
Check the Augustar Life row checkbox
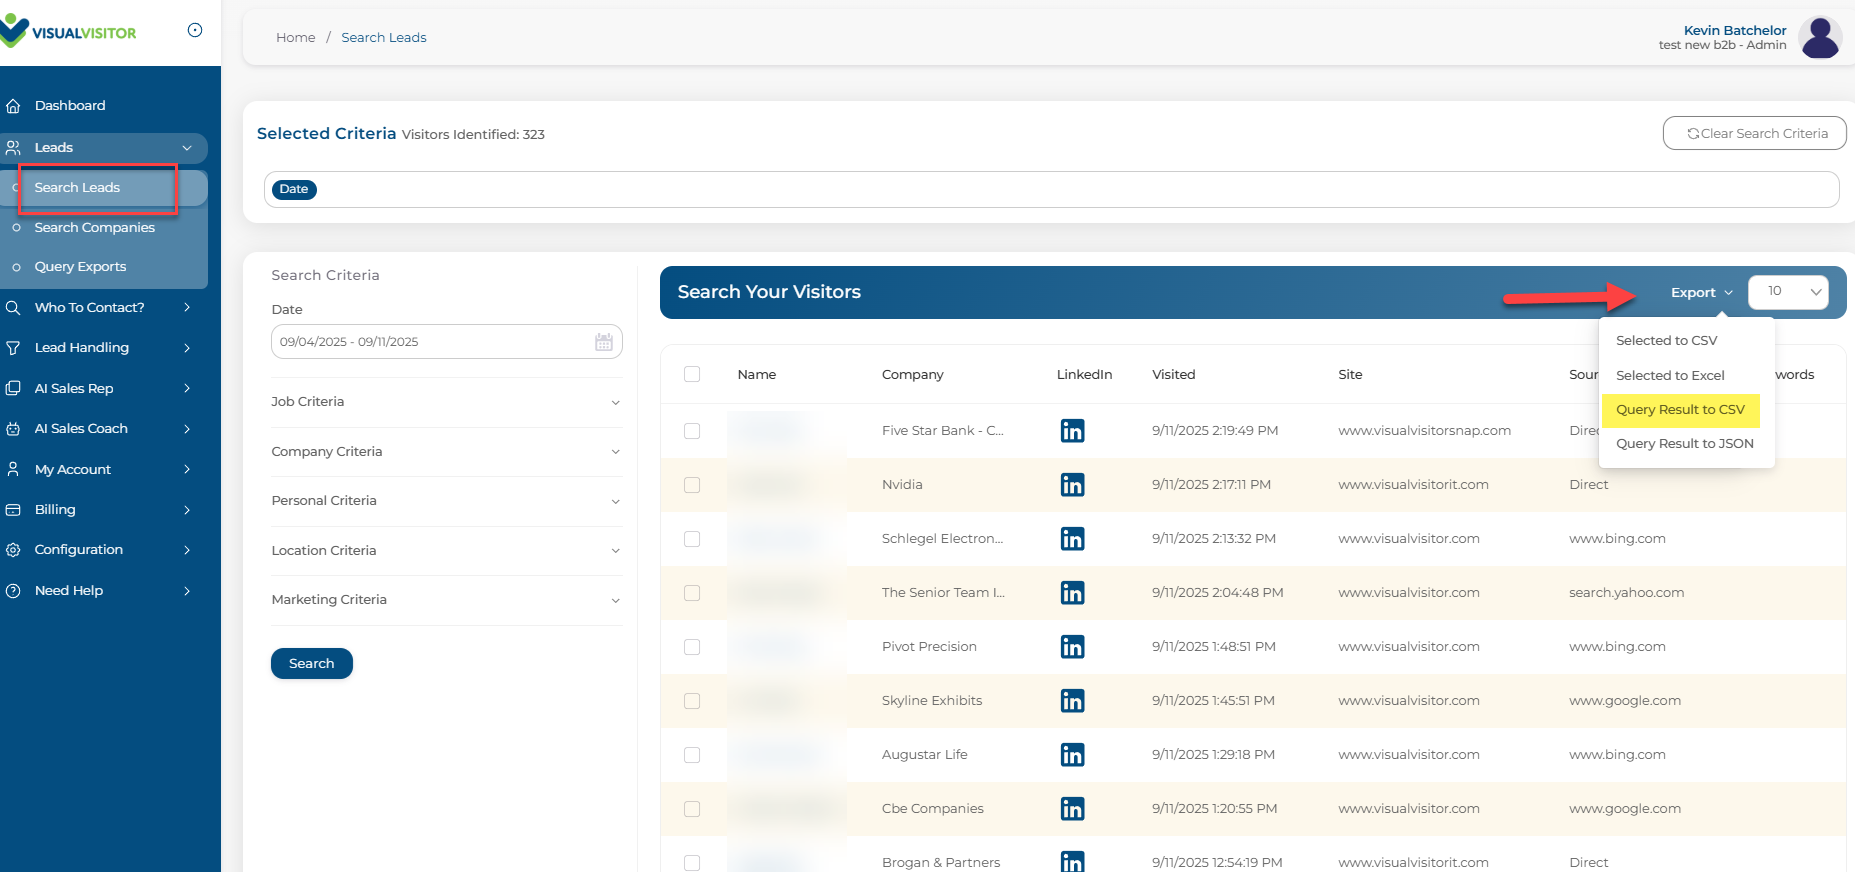(x=692, y=755)
